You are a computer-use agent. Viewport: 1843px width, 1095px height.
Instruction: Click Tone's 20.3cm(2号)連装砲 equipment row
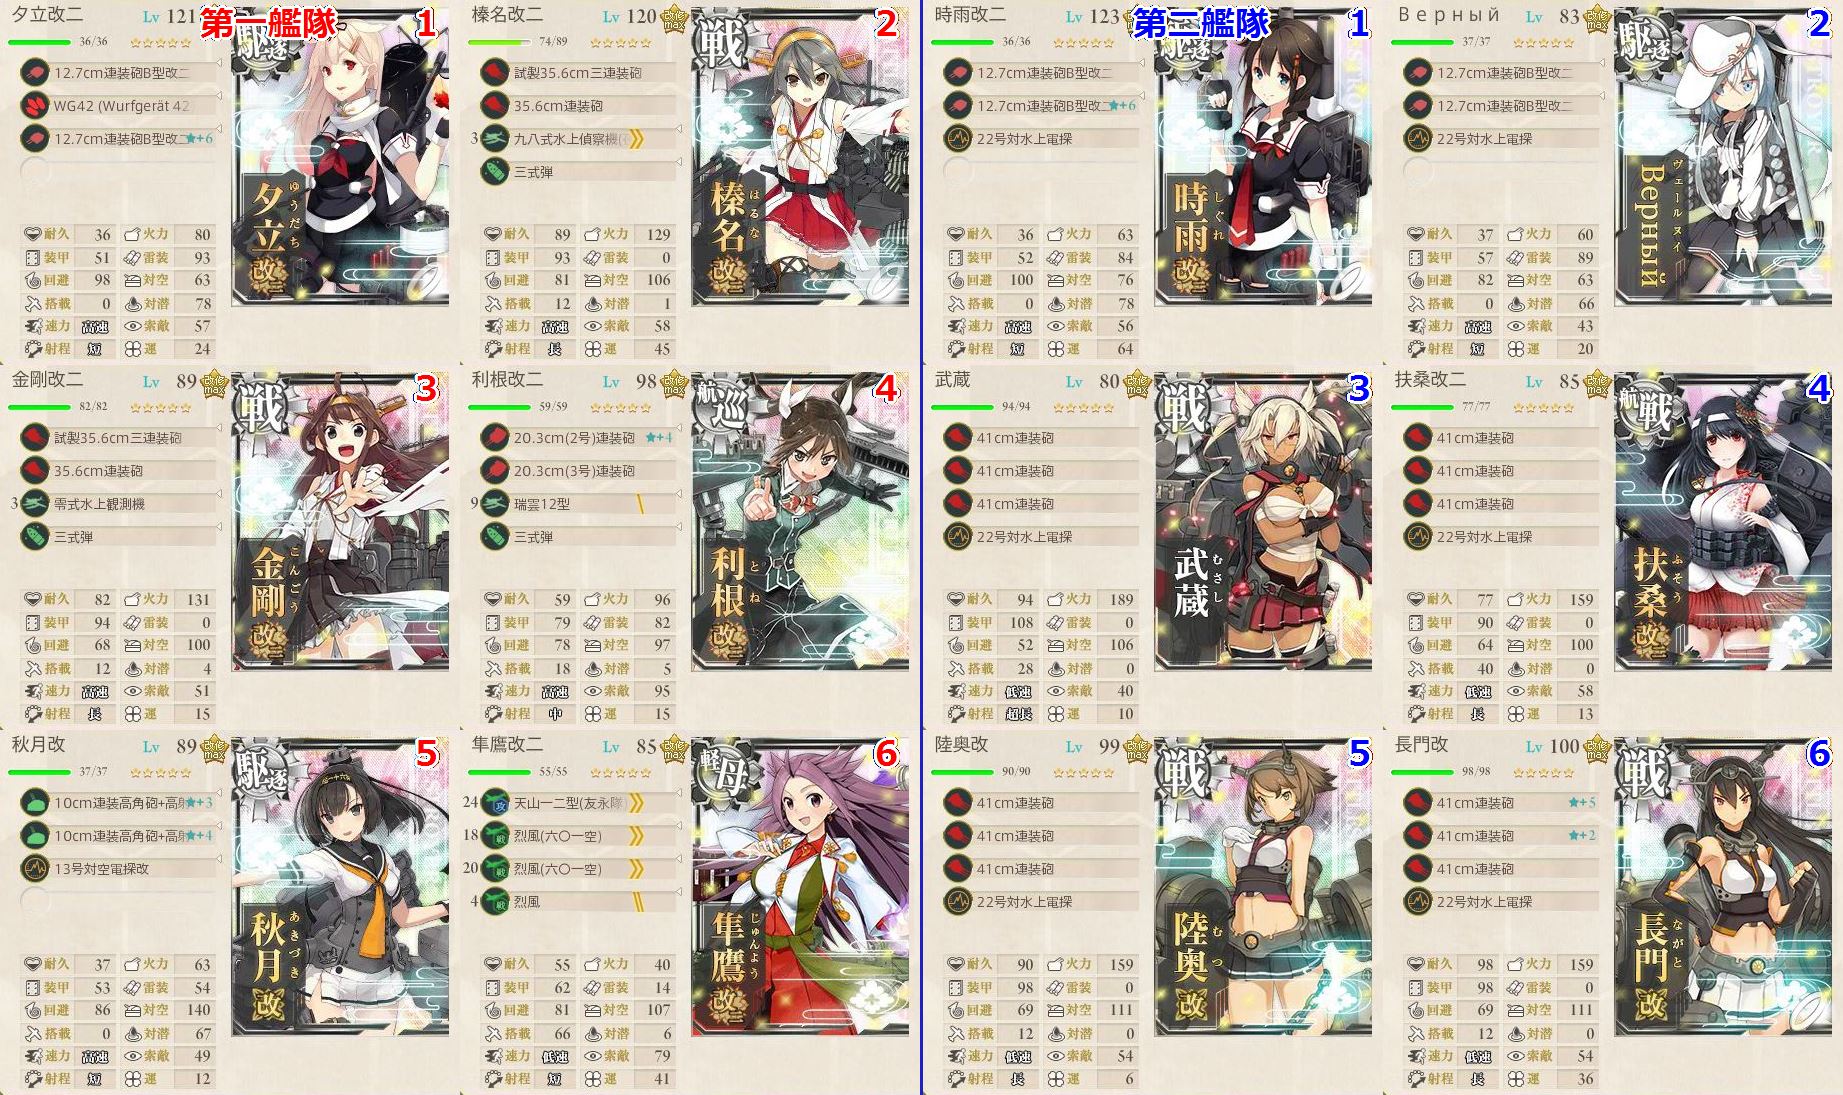[x=580, y=437]
